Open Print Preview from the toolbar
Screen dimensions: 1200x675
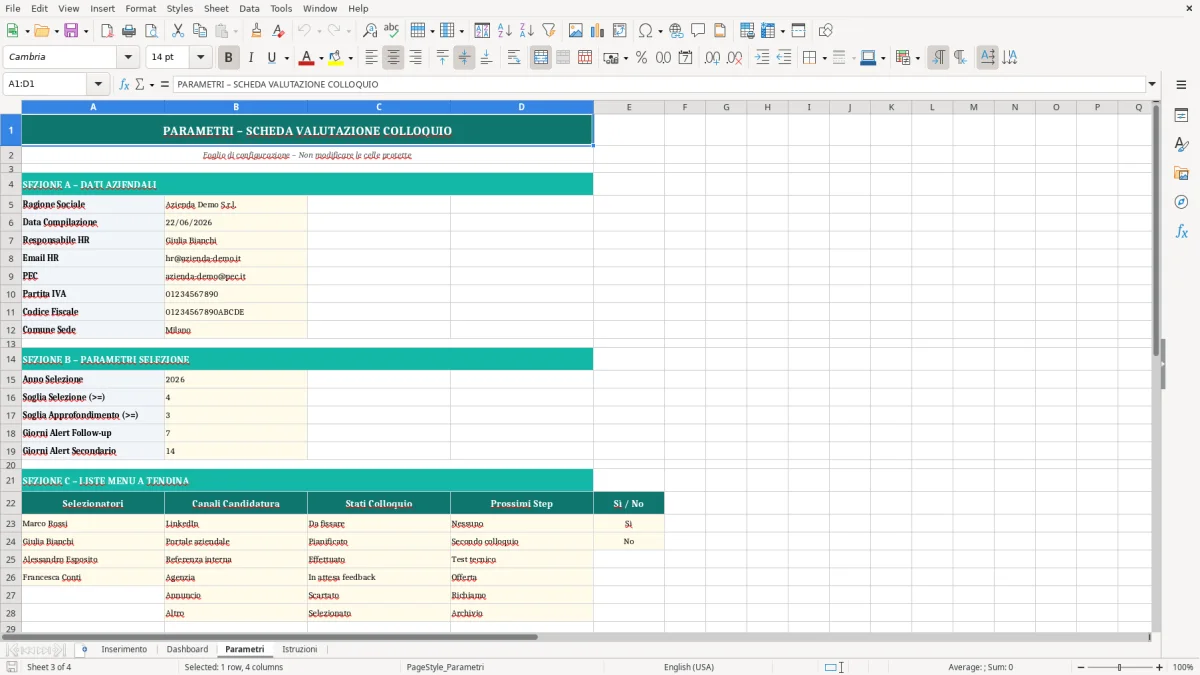pyautogui.click(x=150, y=31)
